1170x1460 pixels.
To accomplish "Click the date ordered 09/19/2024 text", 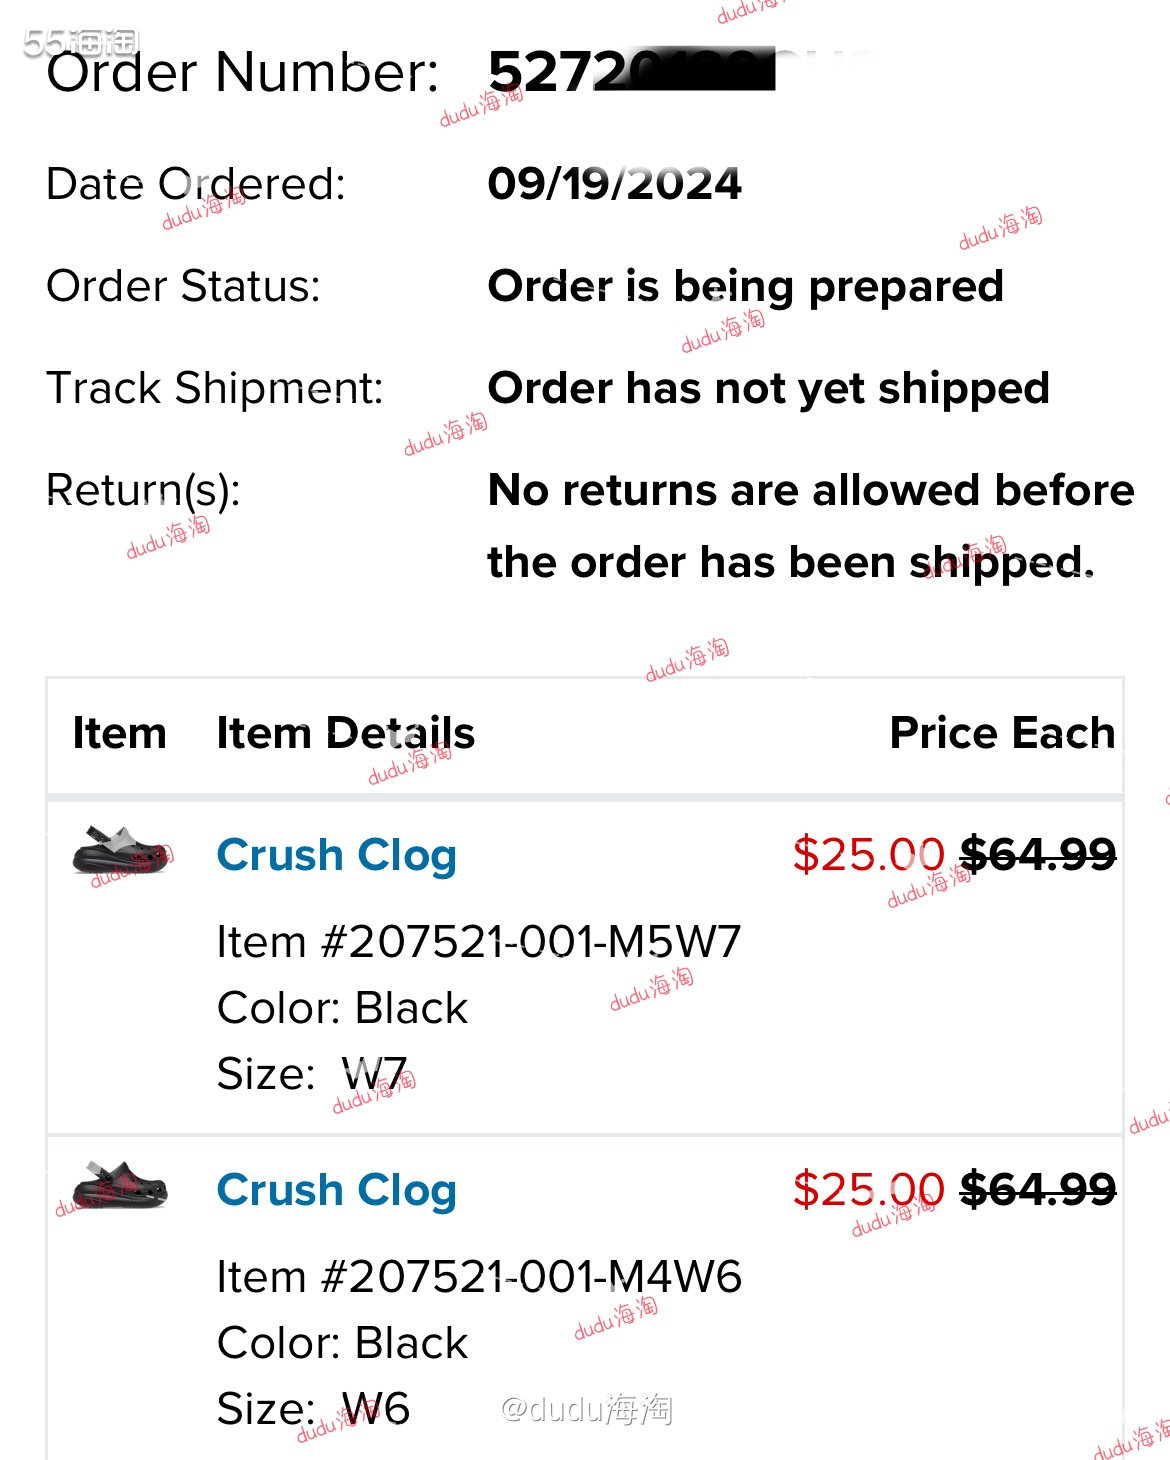I will tap(614, 184).
